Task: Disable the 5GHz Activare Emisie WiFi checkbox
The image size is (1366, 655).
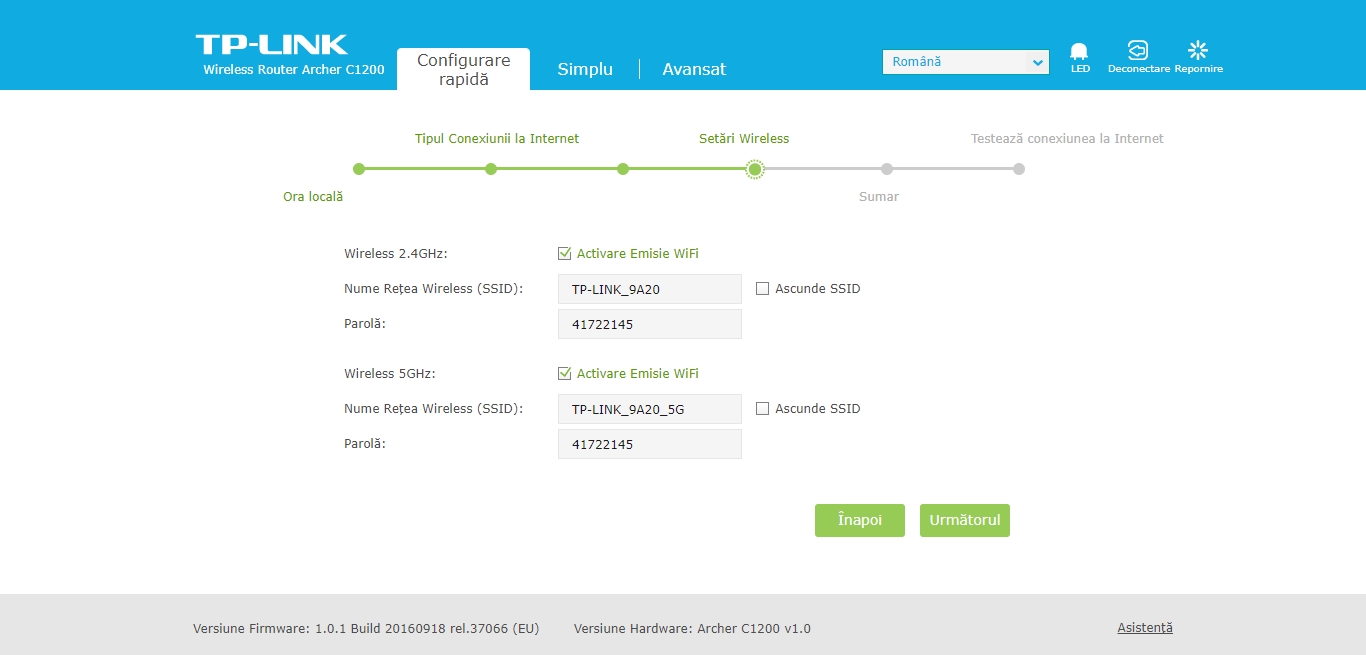Action: pyautogui.click(x=565, y=374)
